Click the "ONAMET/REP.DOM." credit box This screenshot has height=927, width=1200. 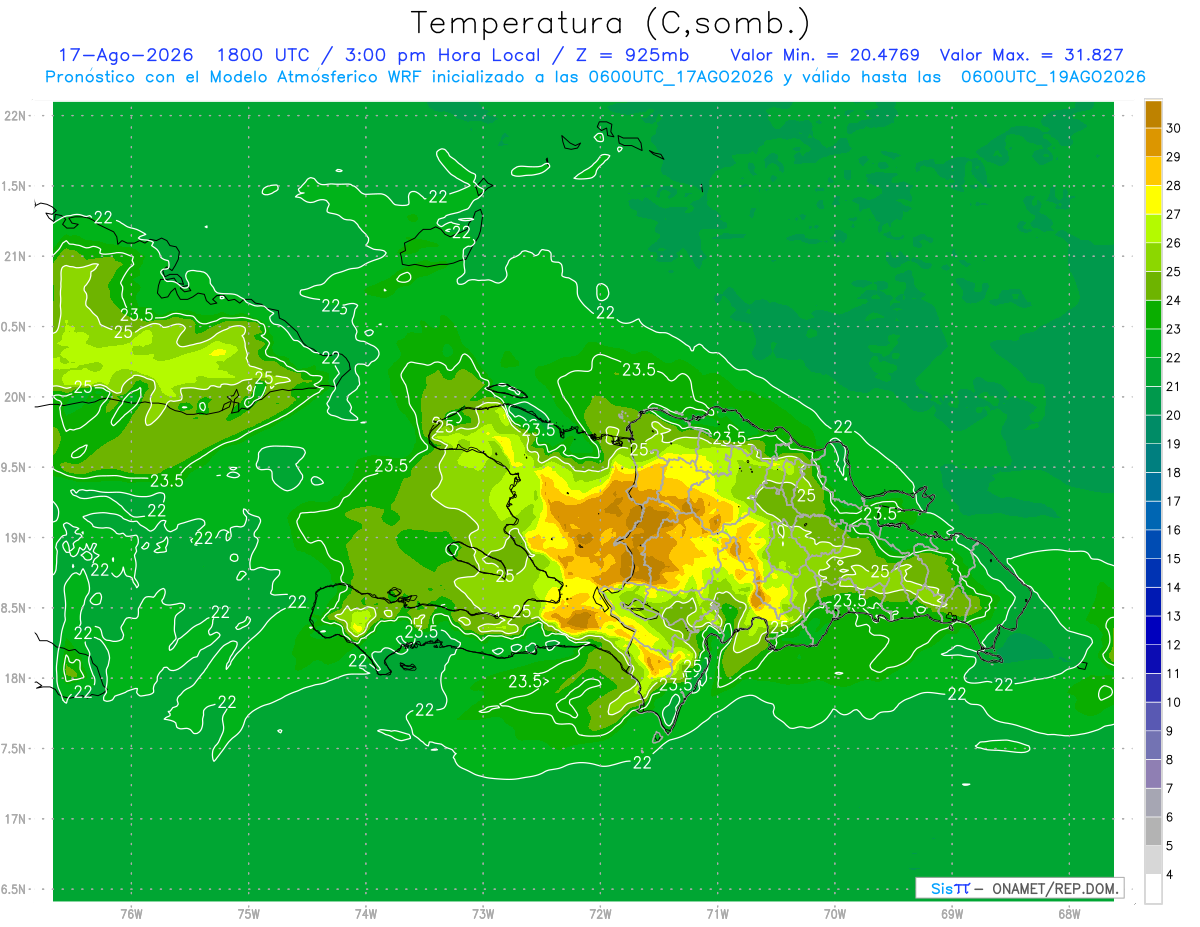(x=1019, y=888)
